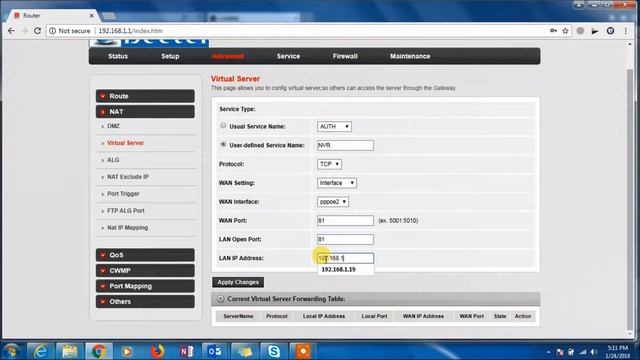The width and height of the screenshot is (640, 360).
Task: Open the WAN Setting Interface dropdown
Action: (x=337, y=183)
